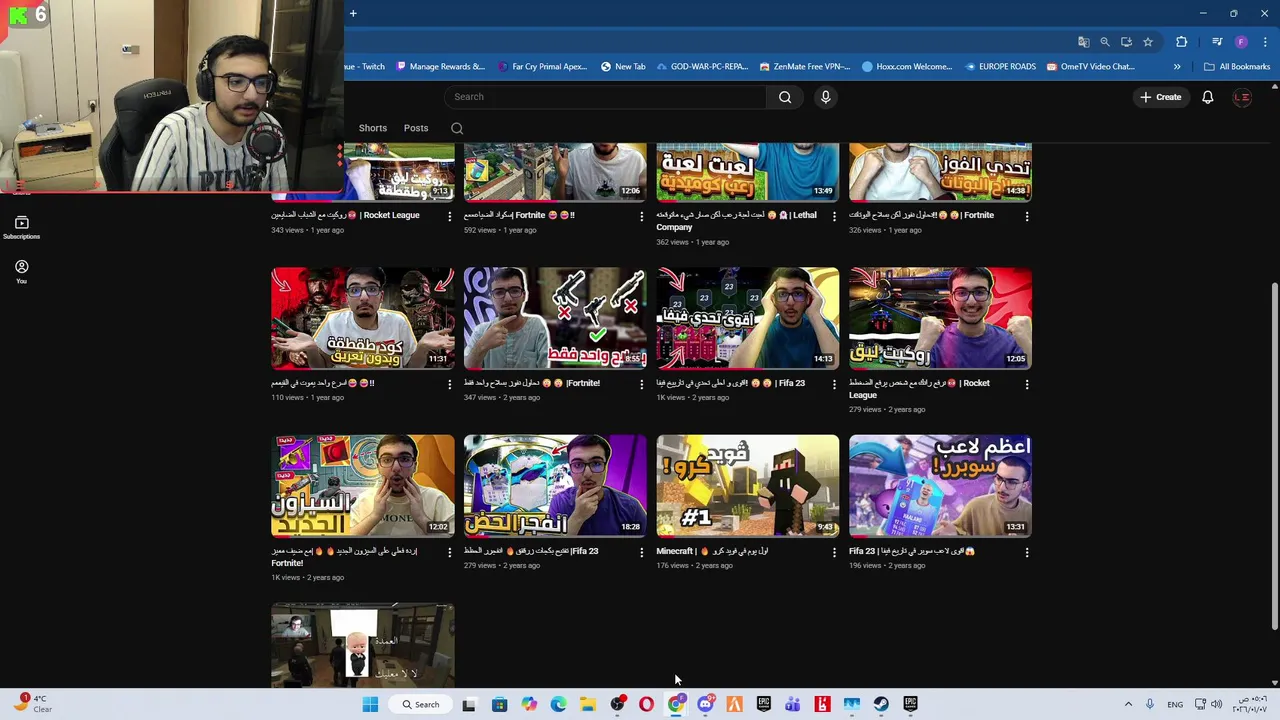Image resolution: width=1280 pixels, height=720 pixels.
Task: Open the GOD-WAR-PC-REPA bookmark
Action: pos(702,67)
